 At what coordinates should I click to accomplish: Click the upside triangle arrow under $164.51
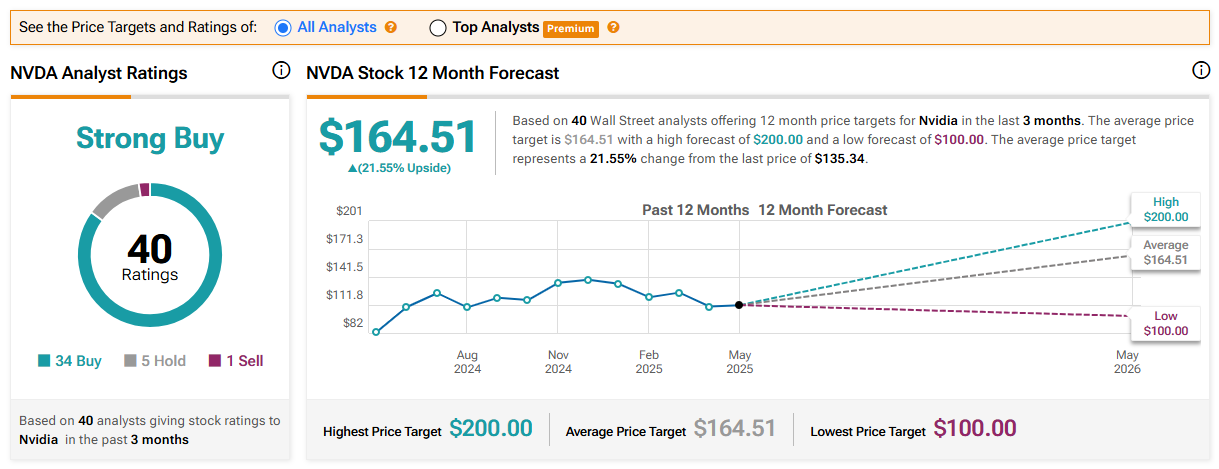(351, 168)
